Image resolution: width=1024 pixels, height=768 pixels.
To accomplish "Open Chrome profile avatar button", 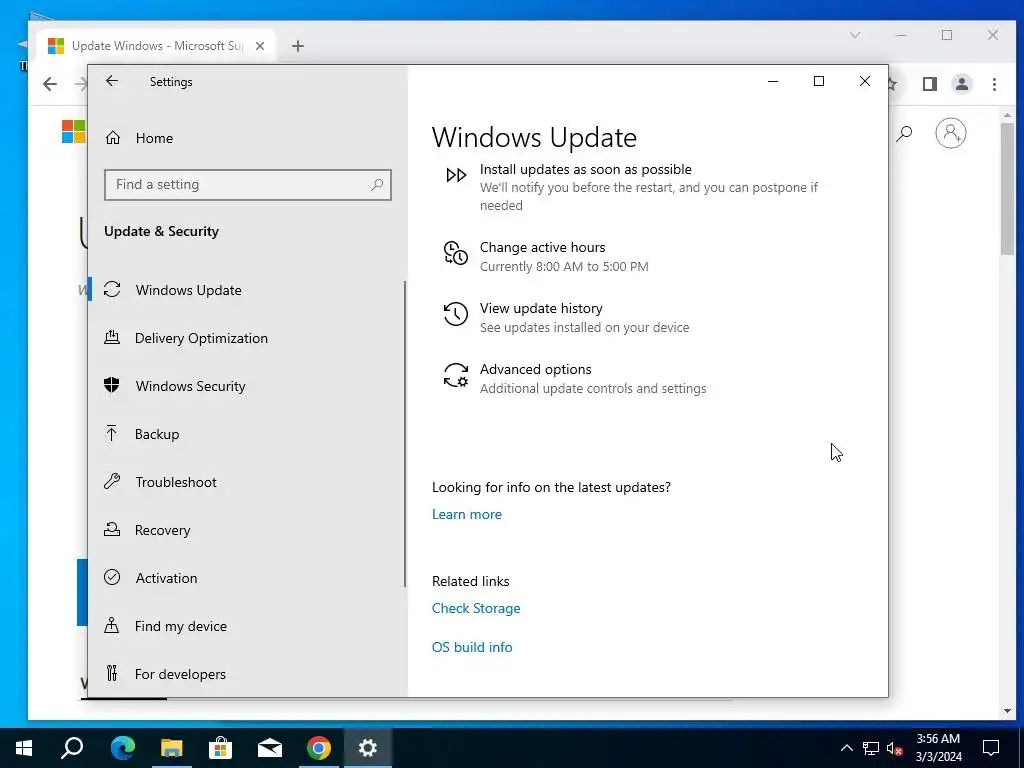I will [962, 84].
